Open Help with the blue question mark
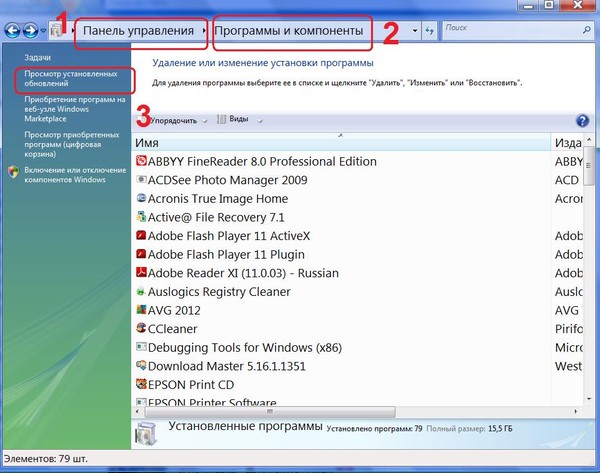Screen dimensions: 600x473 [582, 121]
